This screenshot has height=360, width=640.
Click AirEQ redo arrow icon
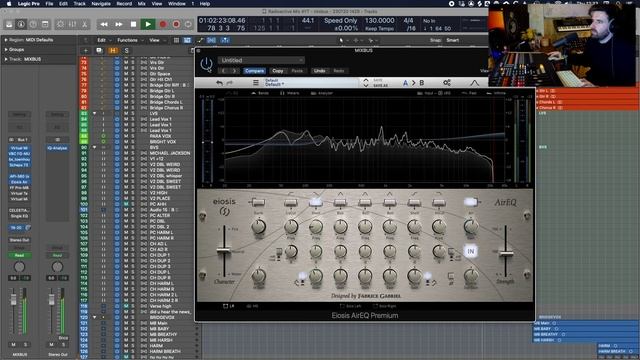[229, 83]
